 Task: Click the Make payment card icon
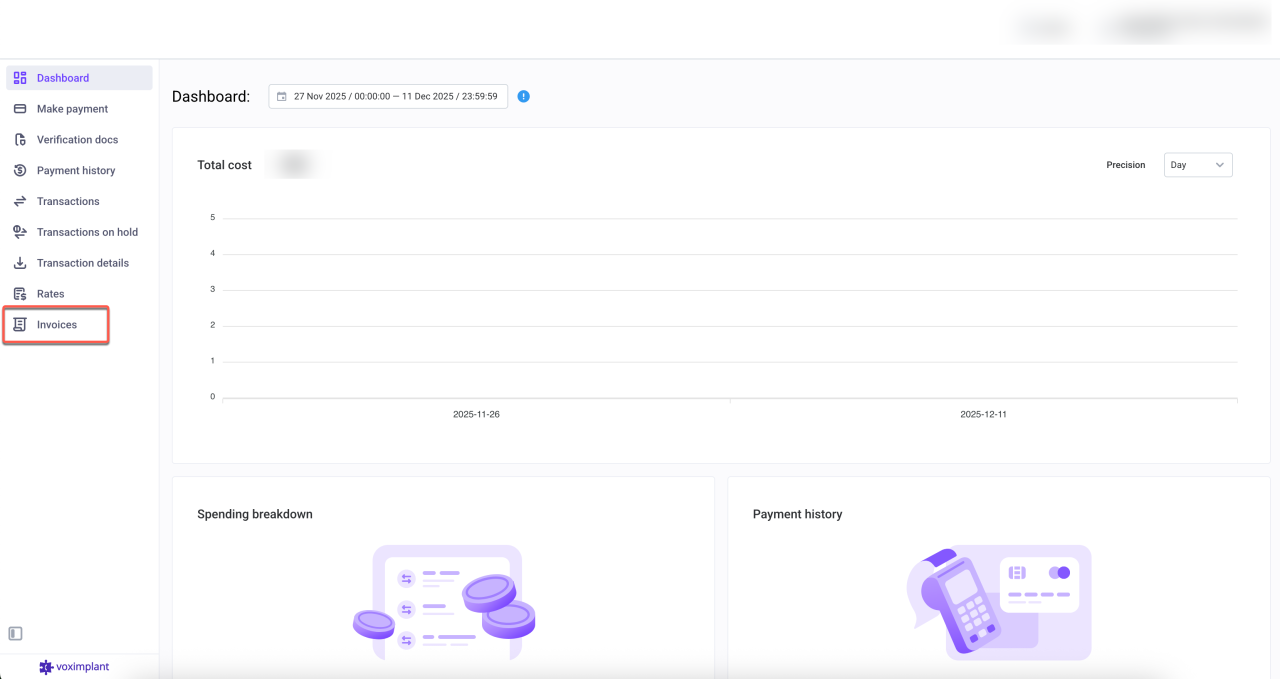[20, 109]
